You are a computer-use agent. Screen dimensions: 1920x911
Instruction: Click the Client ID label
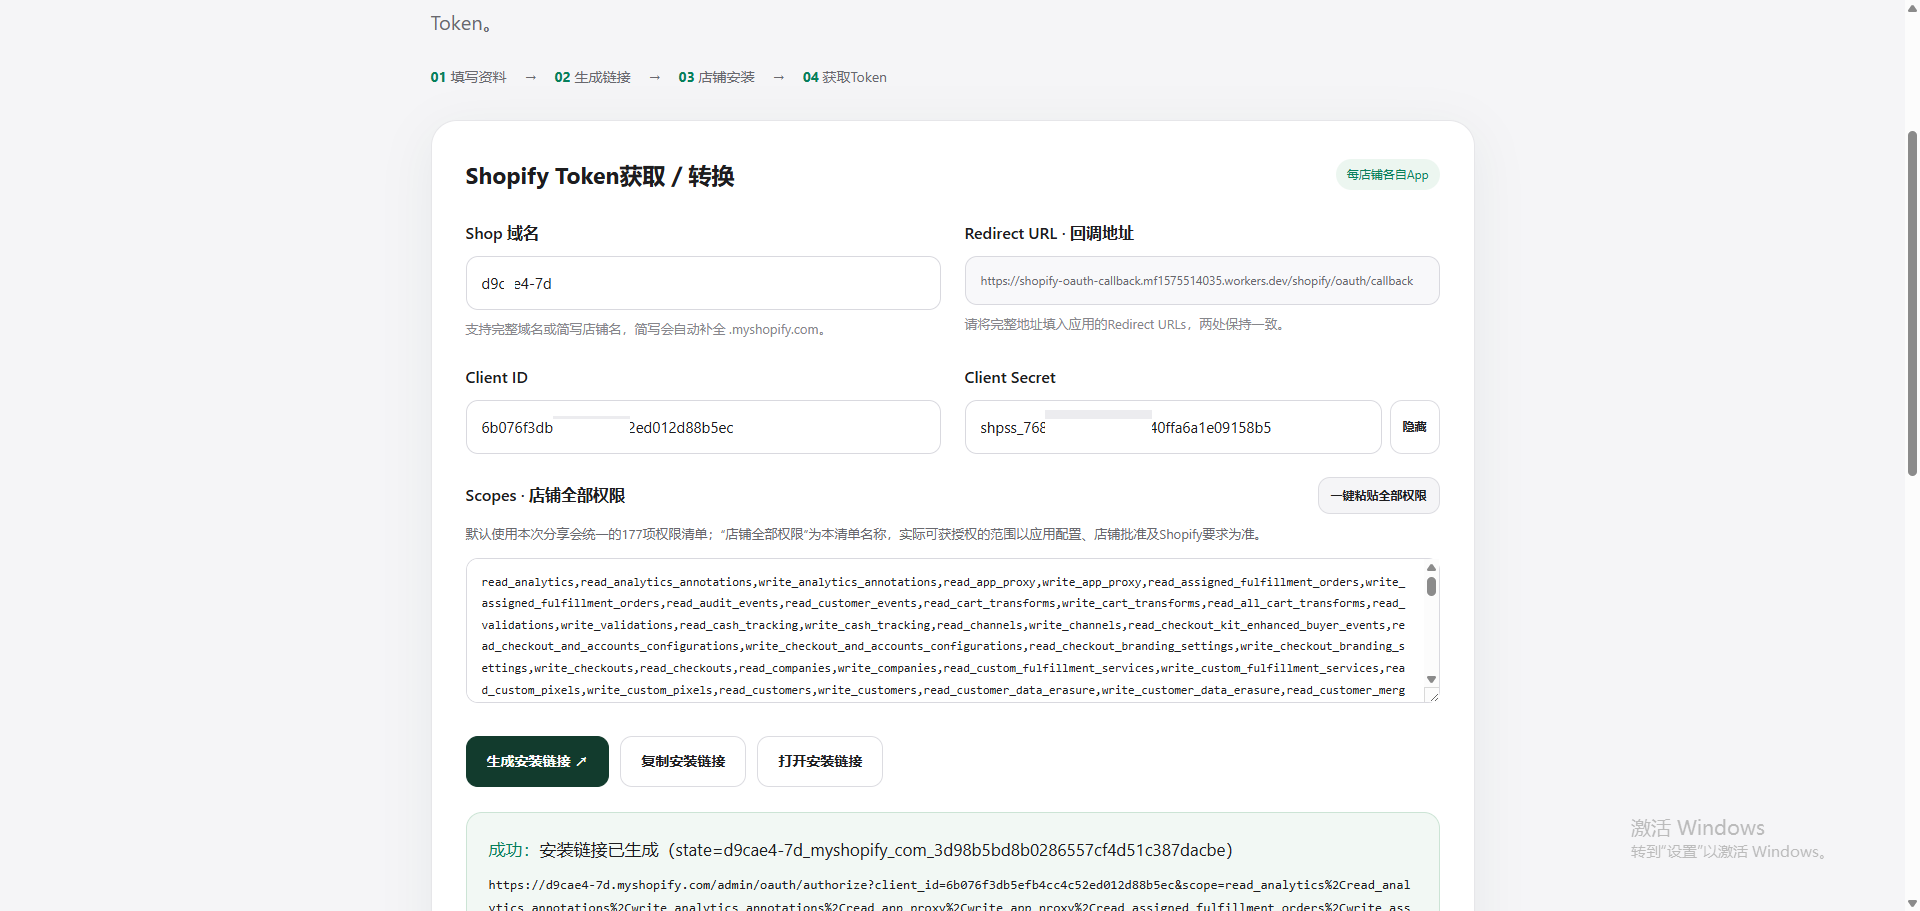[x=496, y=378]
